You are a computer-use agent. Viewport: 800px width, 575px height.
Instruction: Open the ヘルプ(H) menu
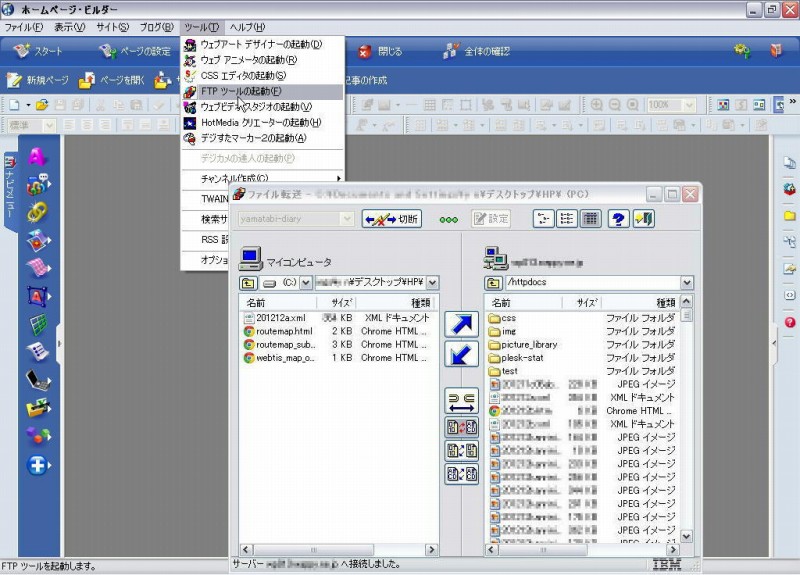(x=247, y=27)
